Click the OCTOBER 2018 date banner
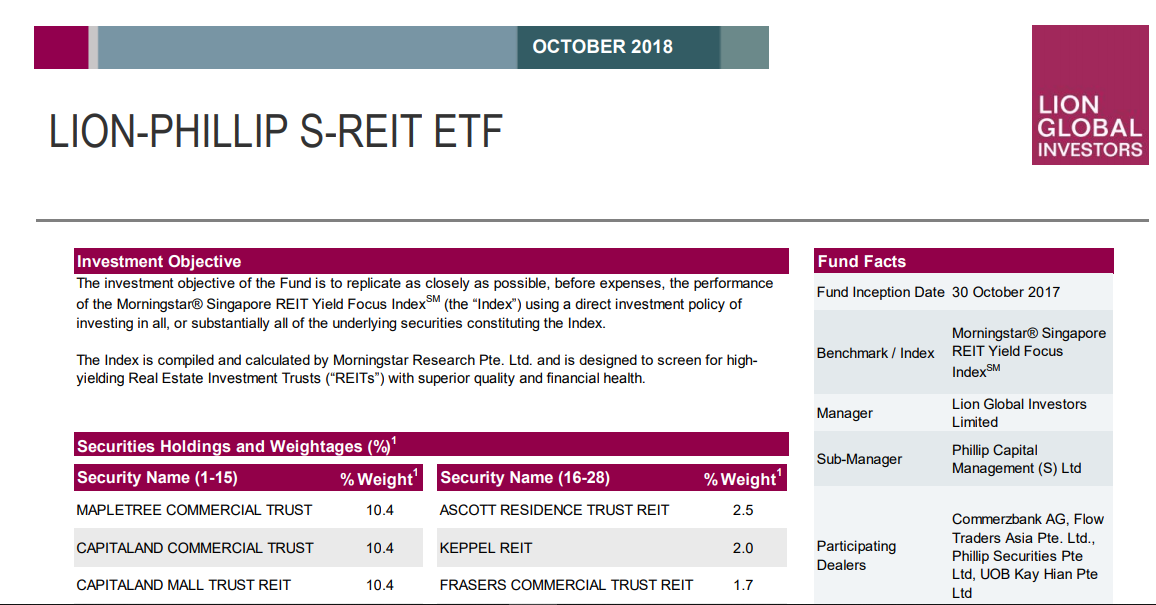1156x605 pixels. pyautogui.click(x=602, y=47)
